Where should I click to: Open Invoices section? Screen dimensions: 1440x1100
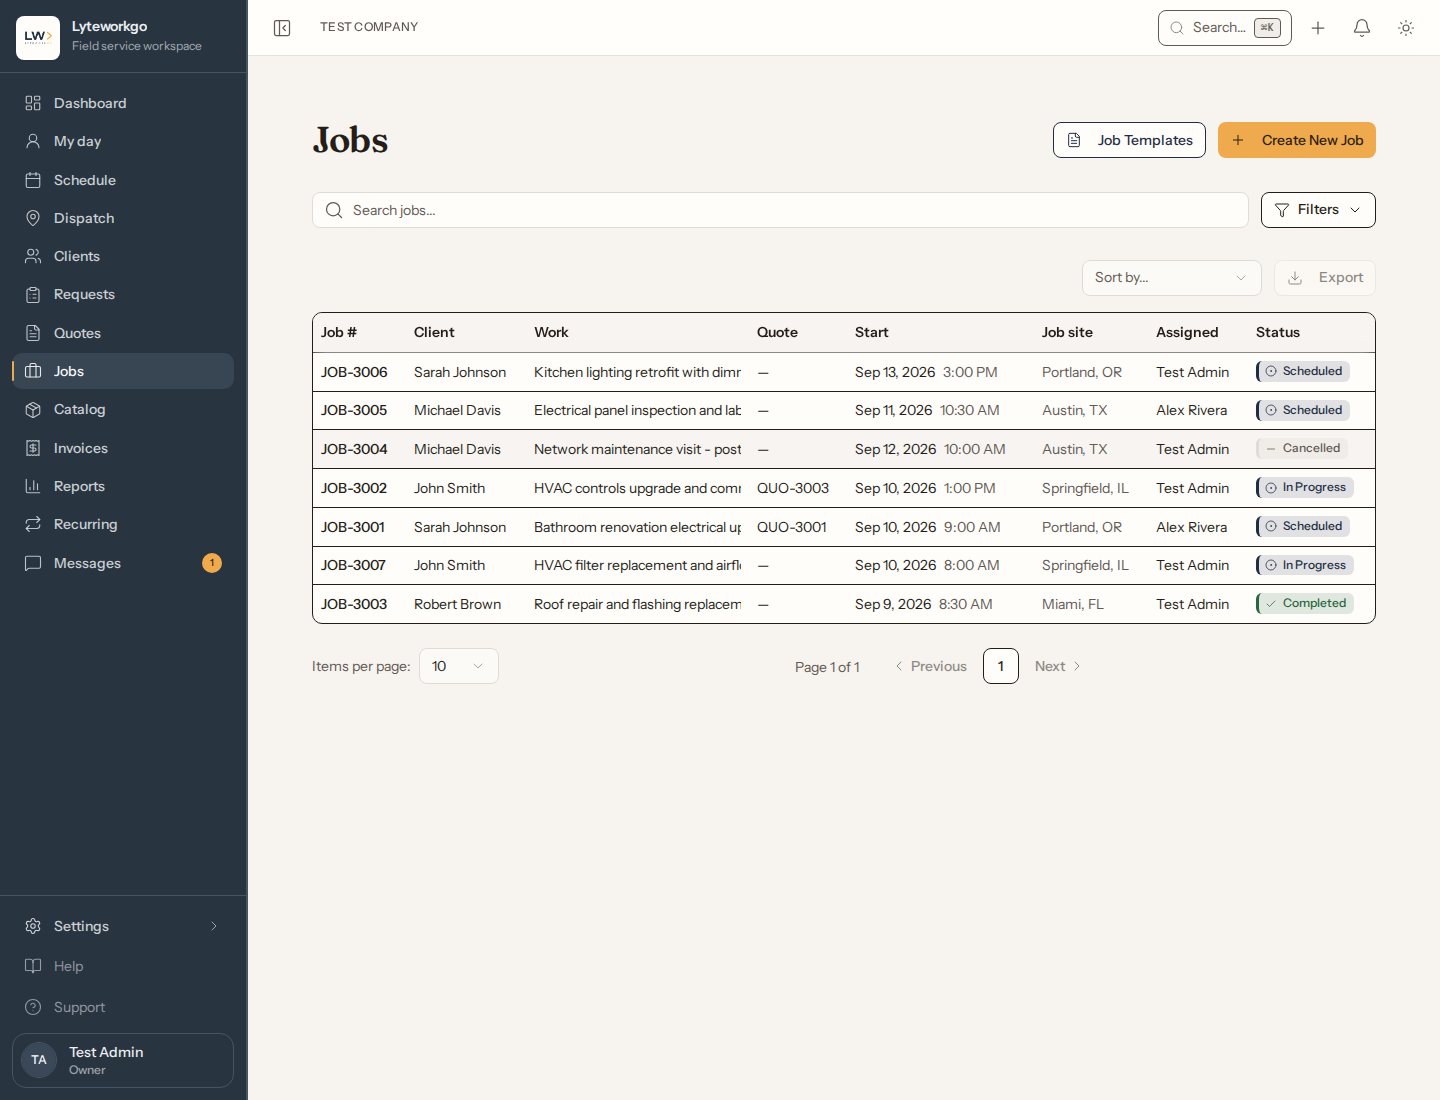(123, 448)
